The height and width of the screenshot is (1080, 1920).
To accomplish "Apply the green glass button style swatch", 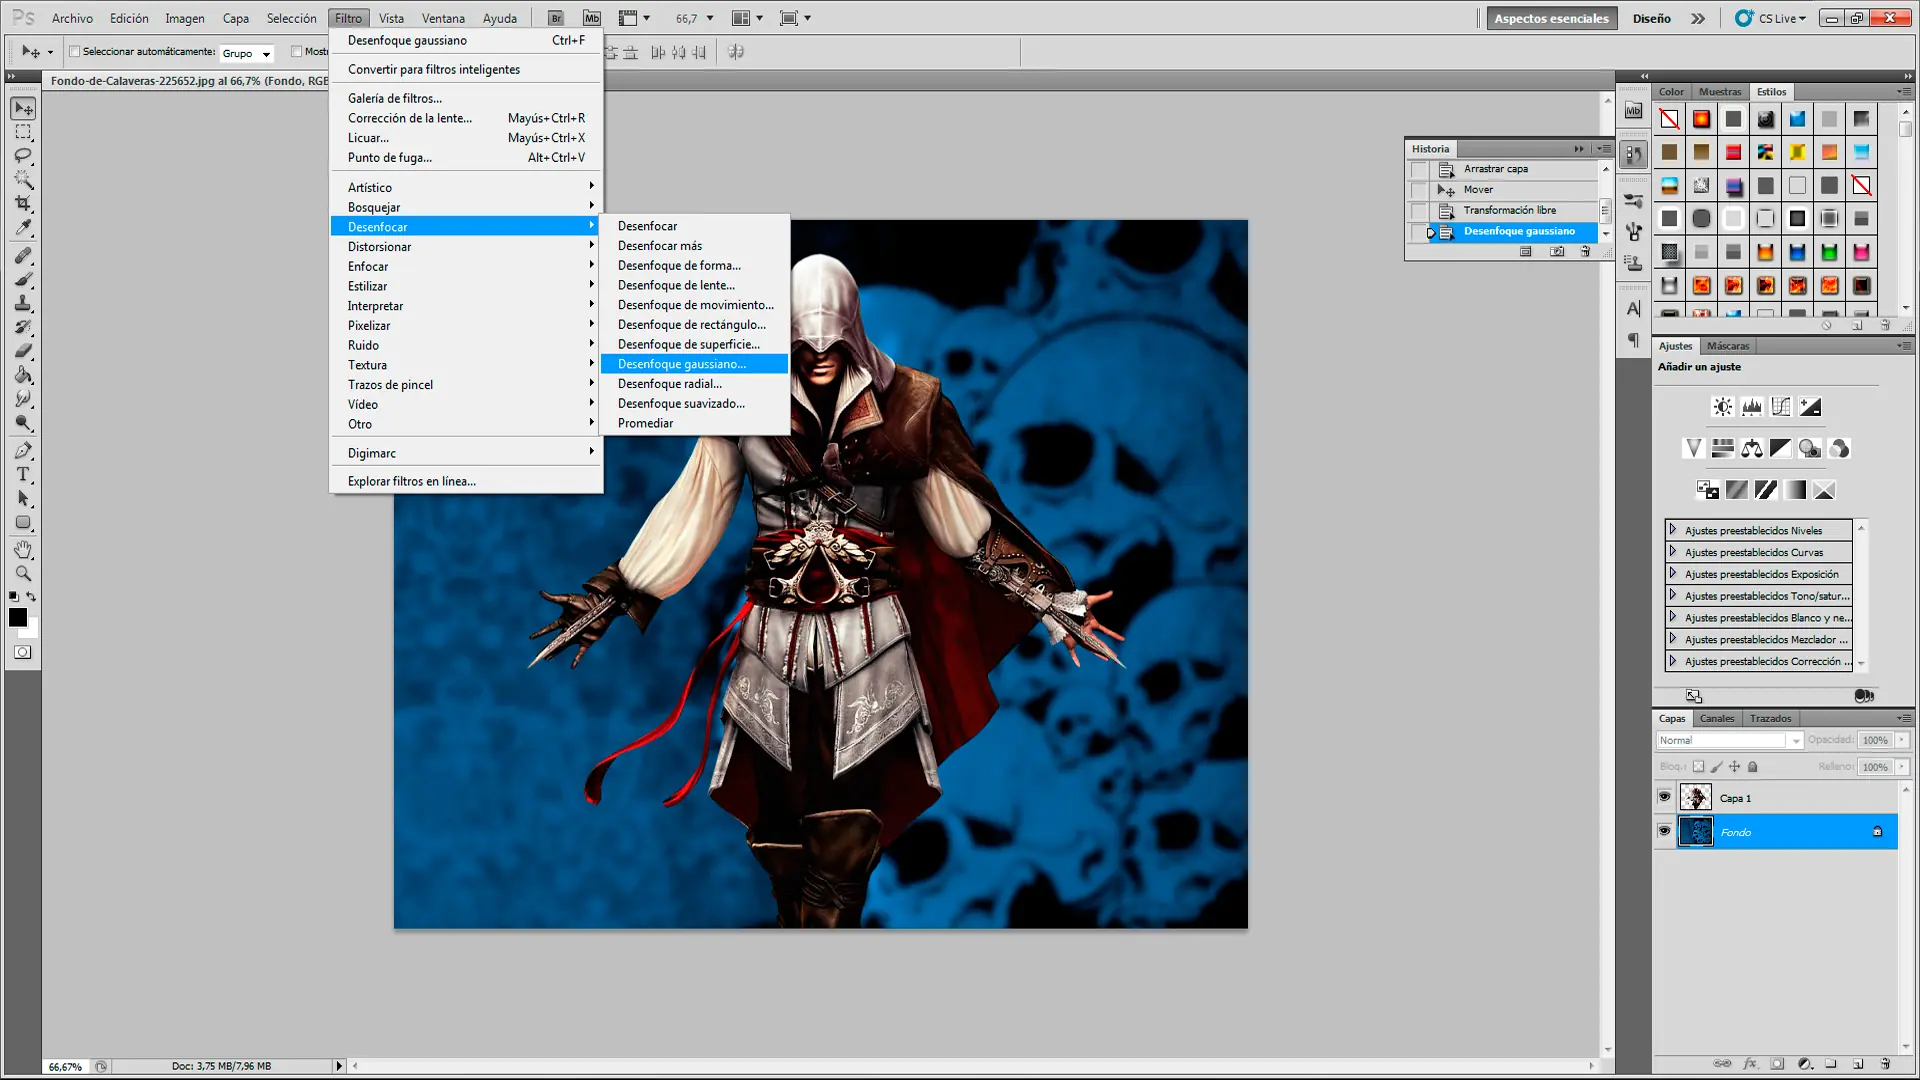I will (1829, 252).
